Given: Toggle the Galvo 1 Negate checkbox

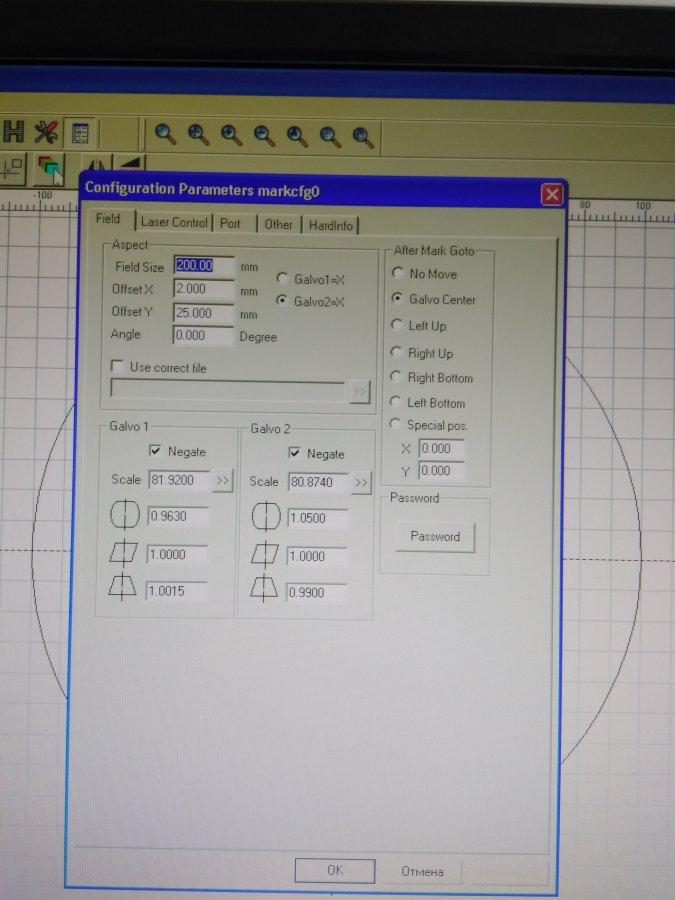Looking at the screenshot, I should 156,452.
